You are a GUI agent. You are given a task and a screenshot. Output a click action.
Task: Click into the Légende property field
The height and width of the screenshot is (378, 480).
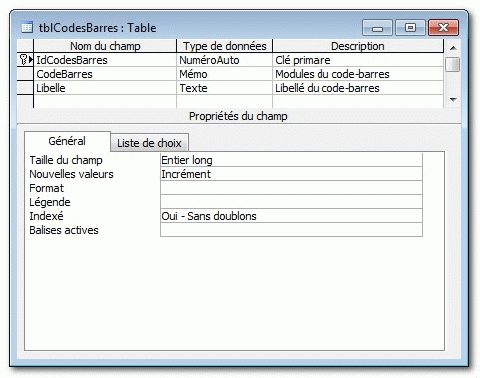click(x=291, y=202)
